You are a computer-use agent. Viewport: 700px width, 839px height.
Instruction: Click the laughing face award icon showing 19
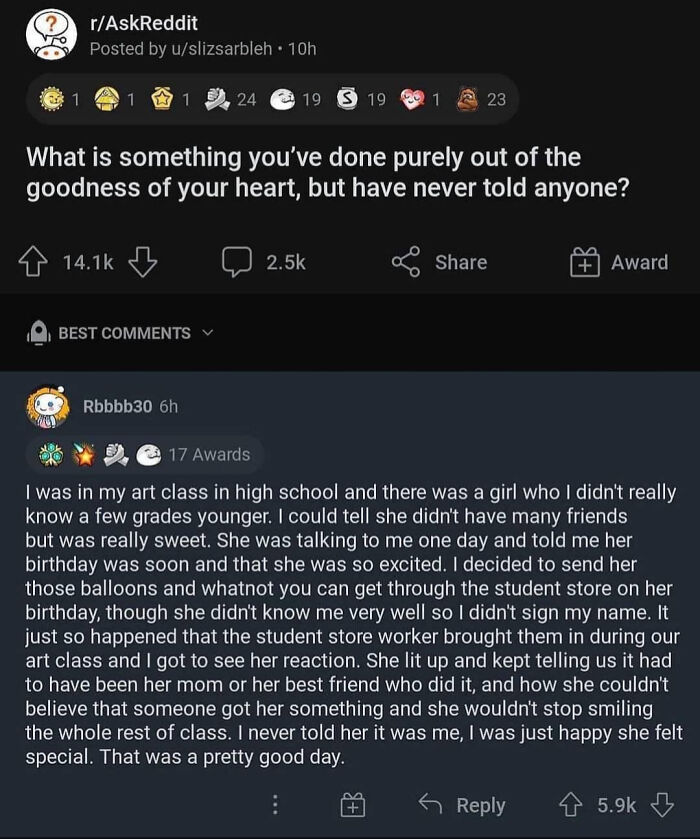click(x=282, y=99)
